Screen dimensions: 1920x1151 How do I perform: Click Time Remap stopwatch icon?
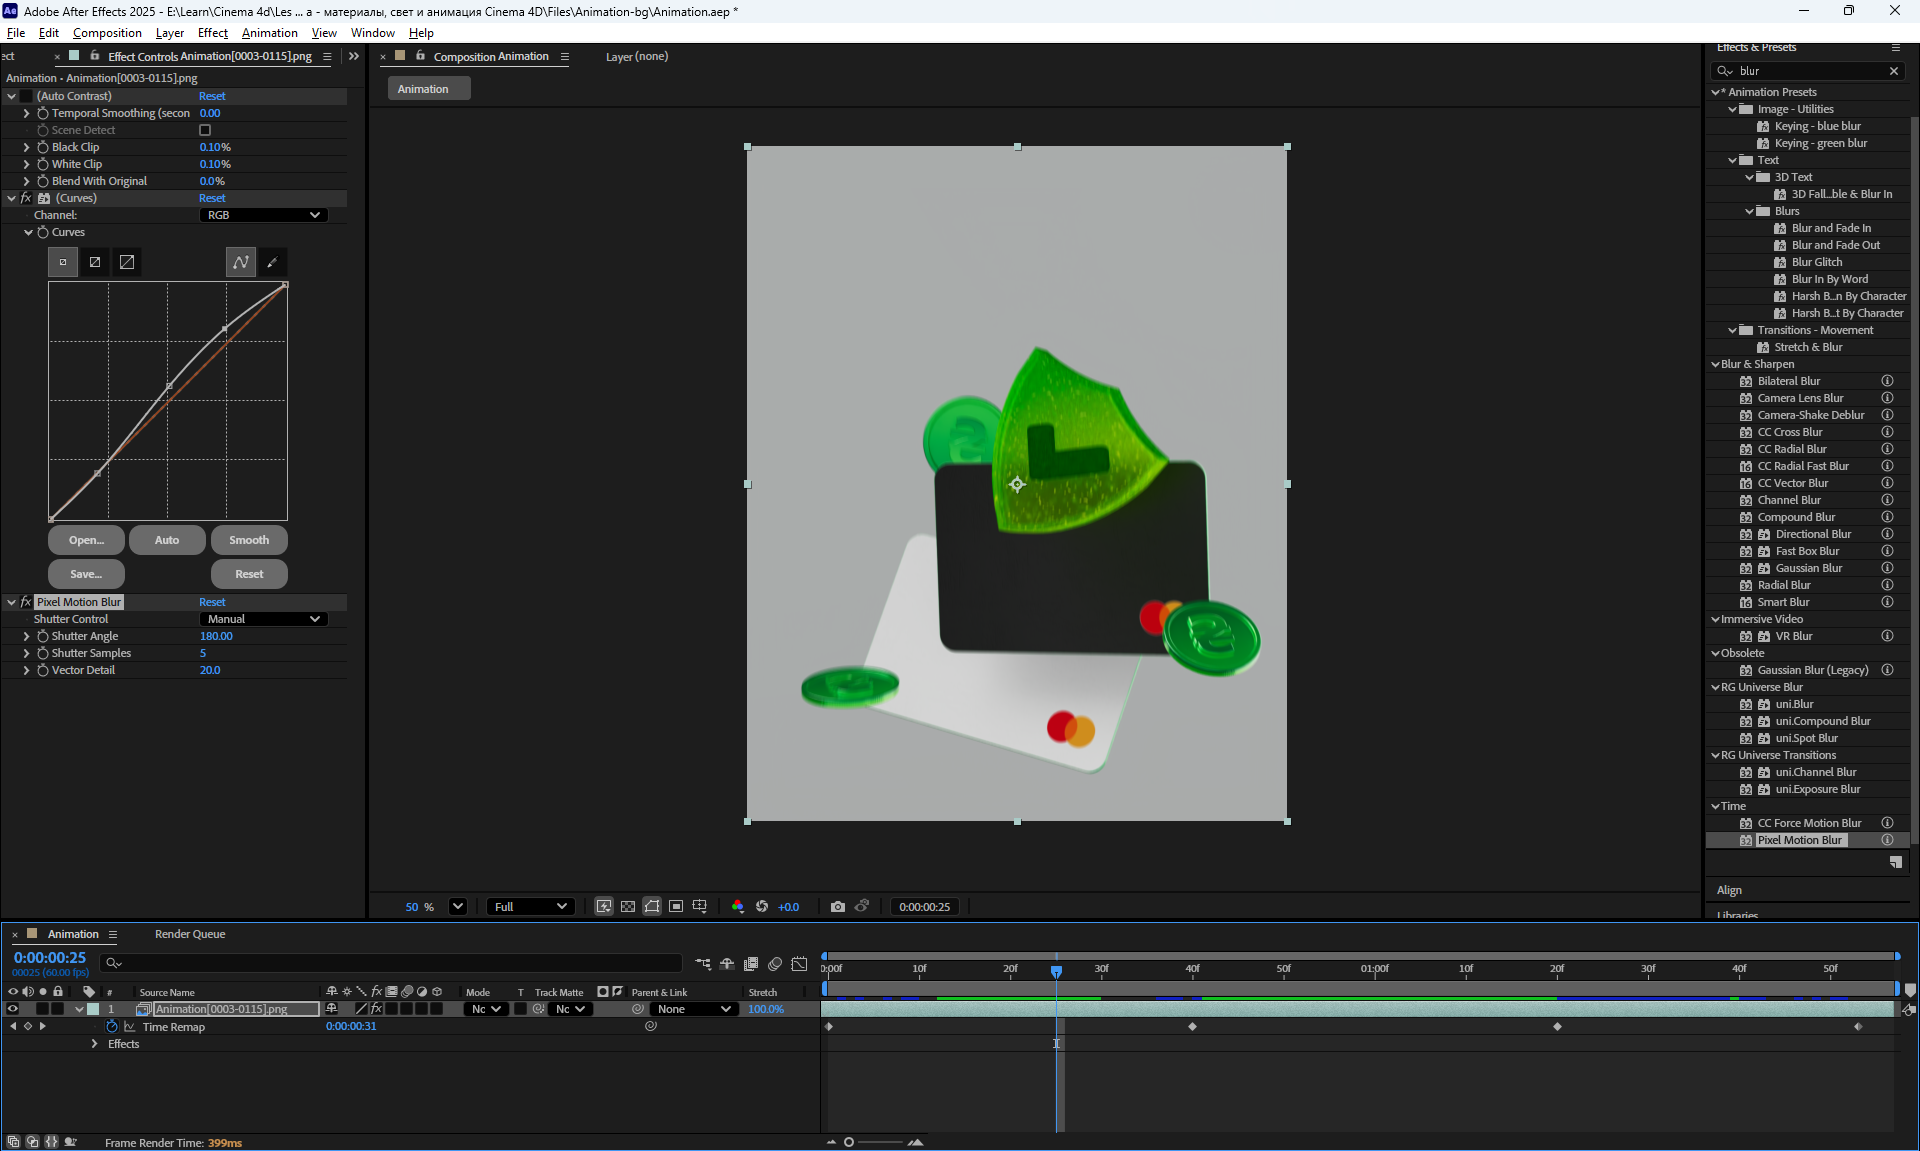coord(112,1027)
